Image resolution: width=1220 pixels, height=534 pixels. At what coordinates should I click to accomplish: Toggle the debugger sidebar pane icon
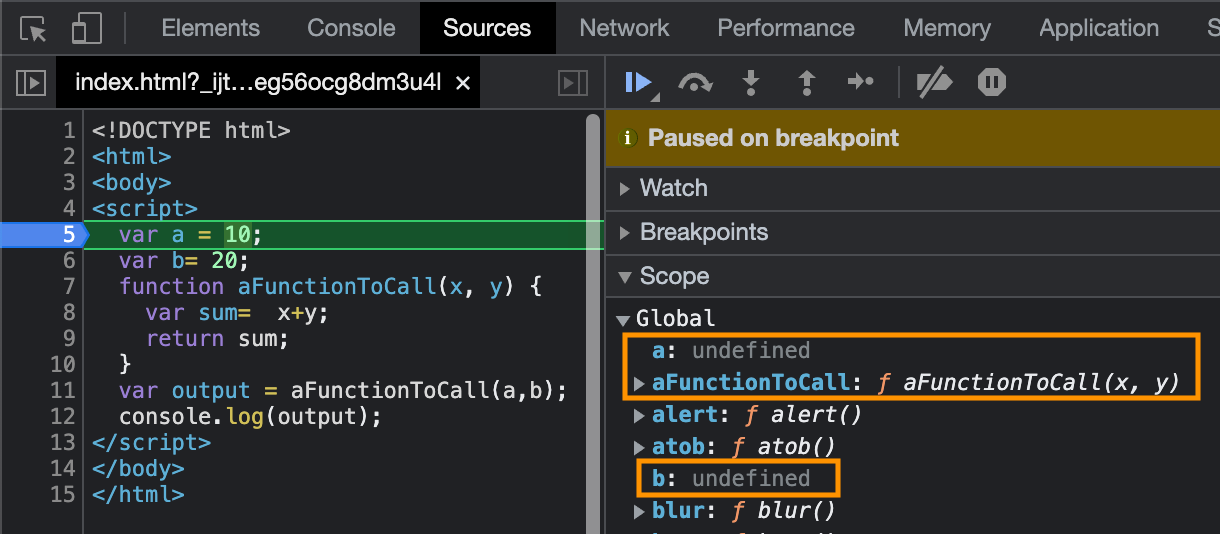coord(573,83)
